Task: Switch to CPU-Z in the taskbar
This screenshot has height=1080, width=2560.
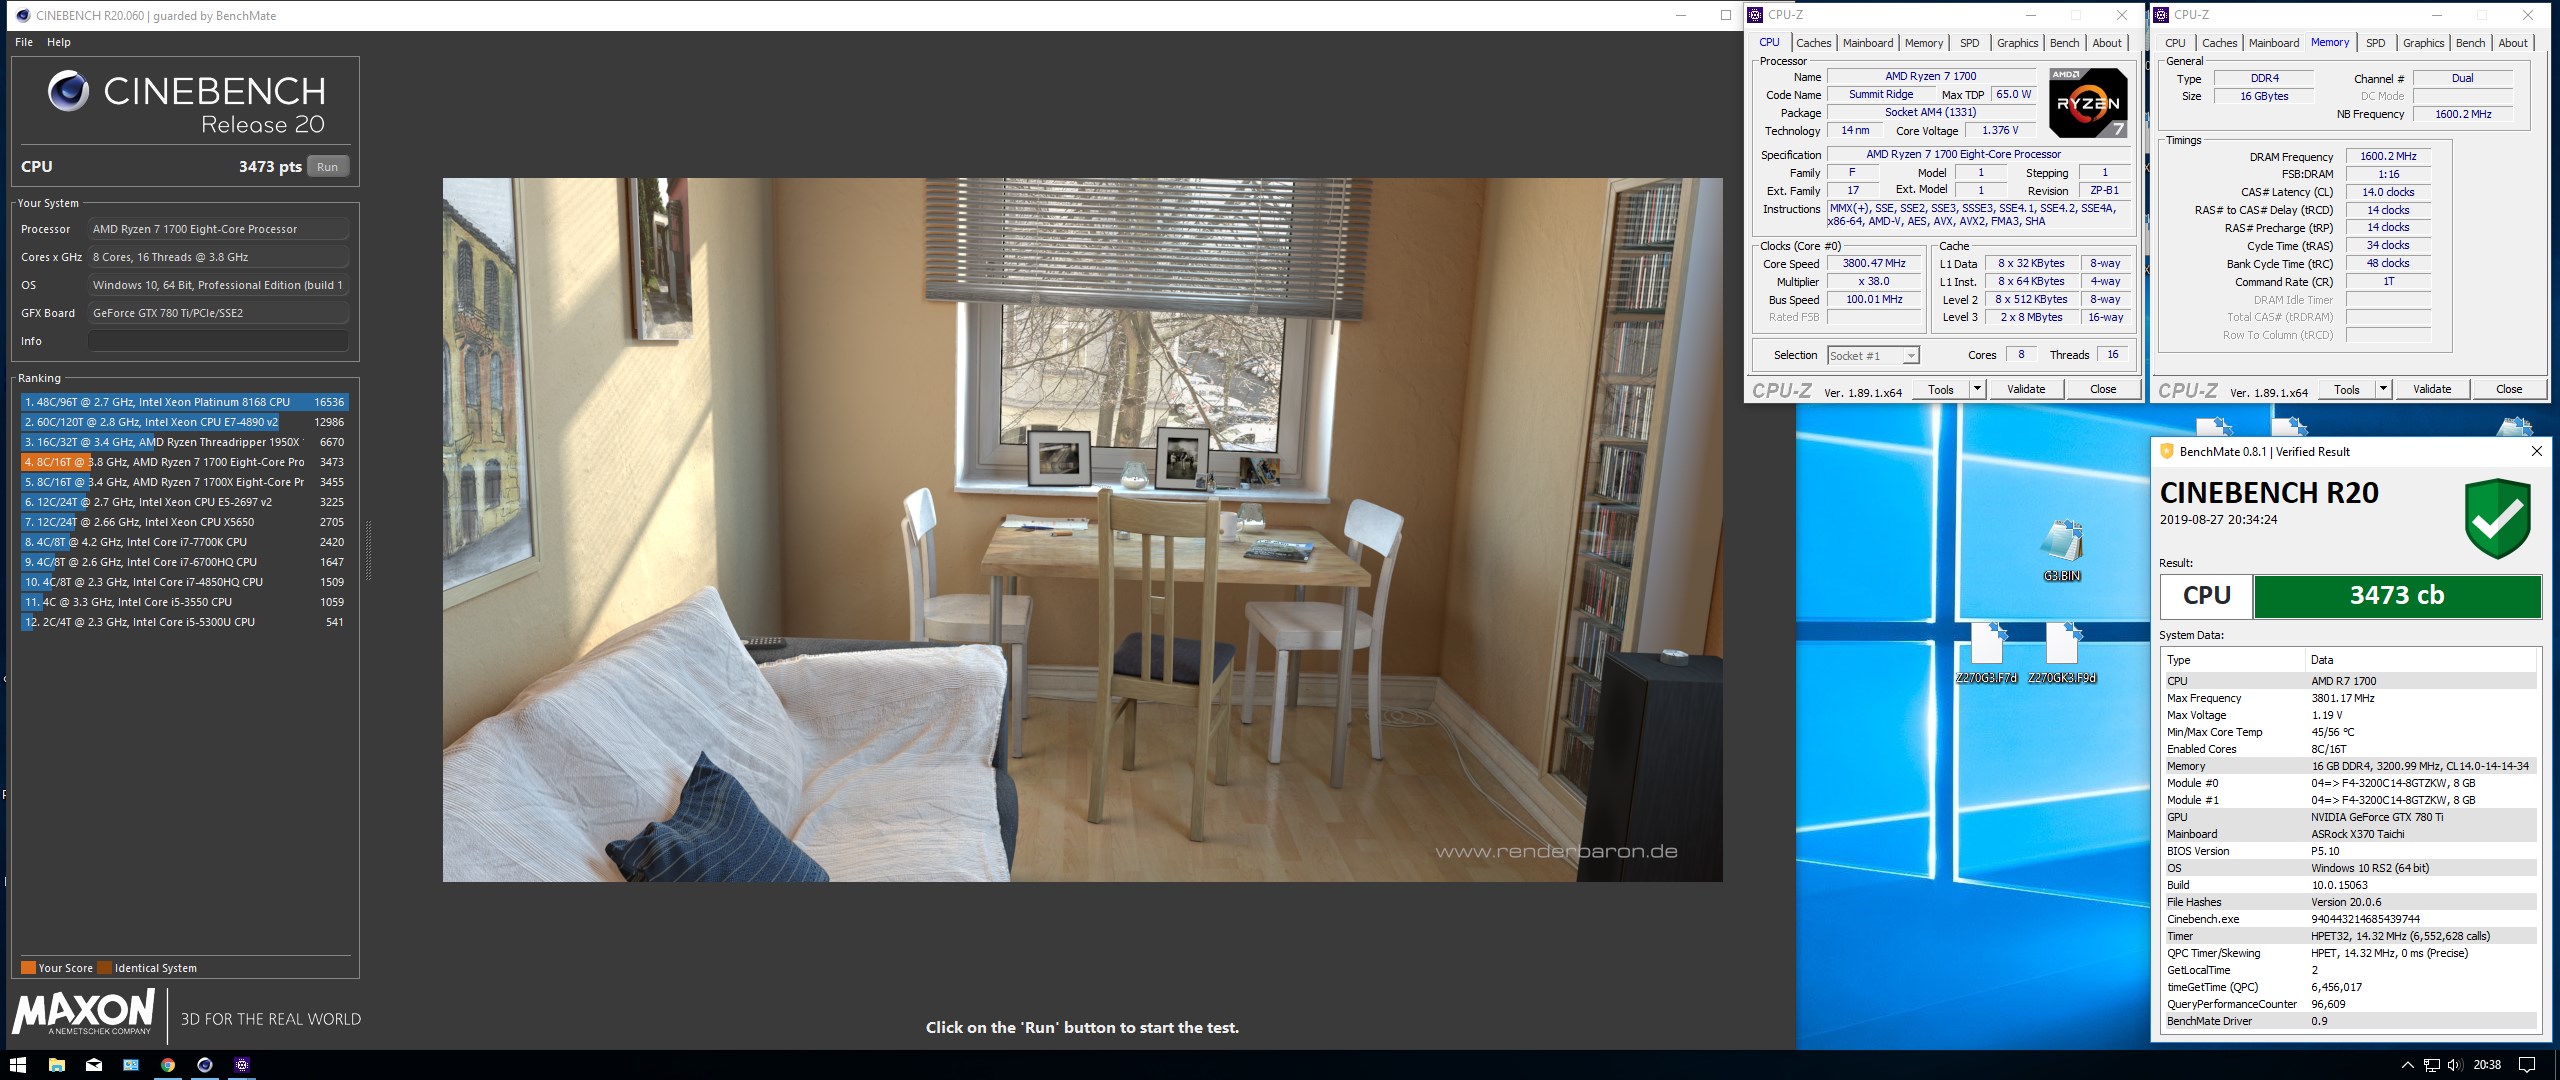Action: (x=242, y=1065)
